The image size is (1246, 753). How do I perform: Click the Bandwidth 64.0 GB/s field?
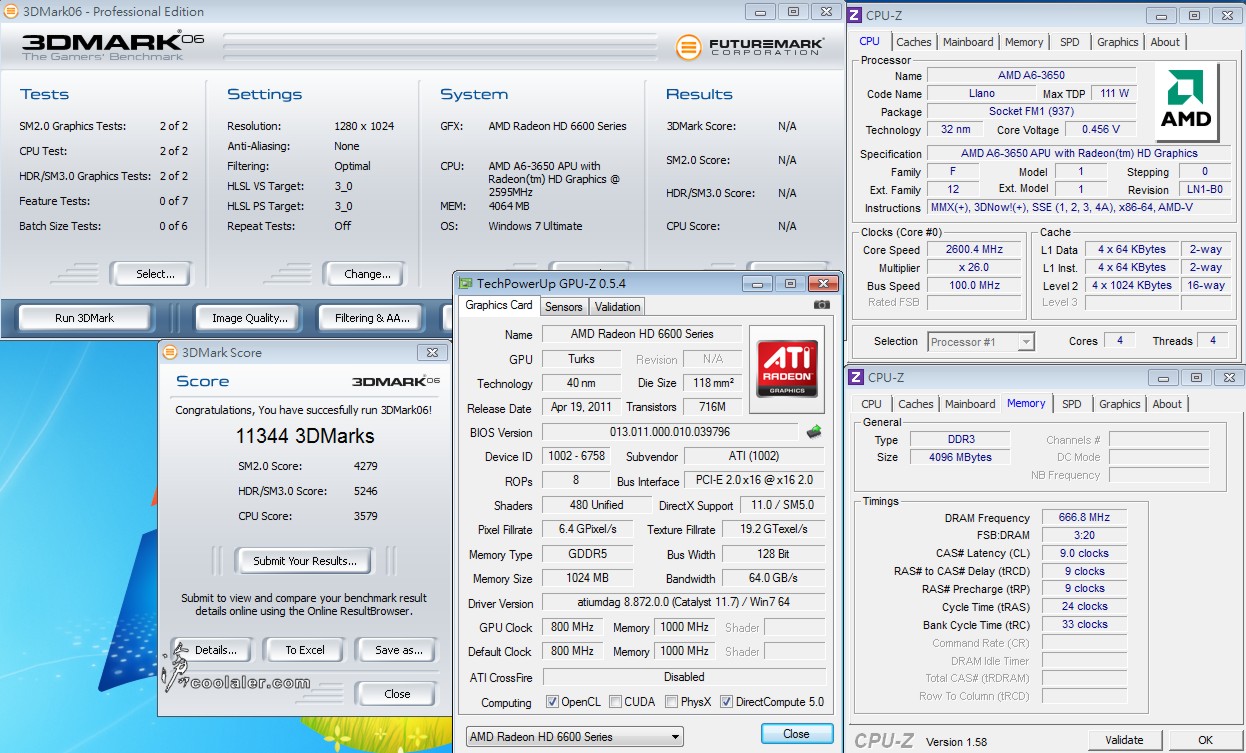pyautogui.click(x=773, y=578)
